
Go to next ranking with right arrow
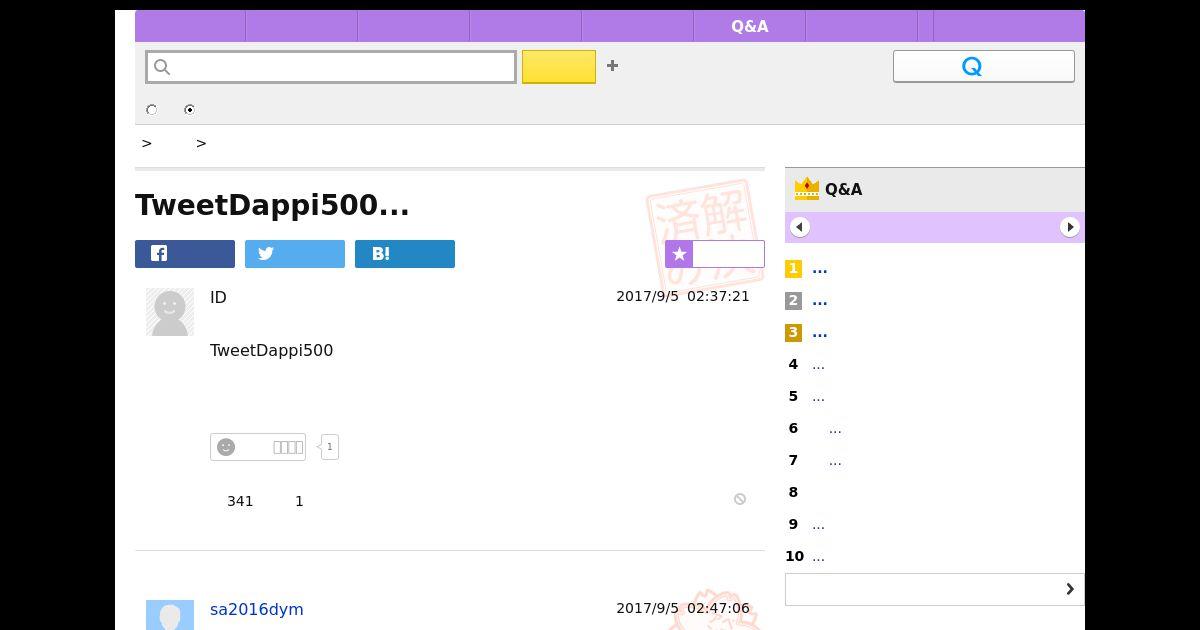coord(1070,227)
